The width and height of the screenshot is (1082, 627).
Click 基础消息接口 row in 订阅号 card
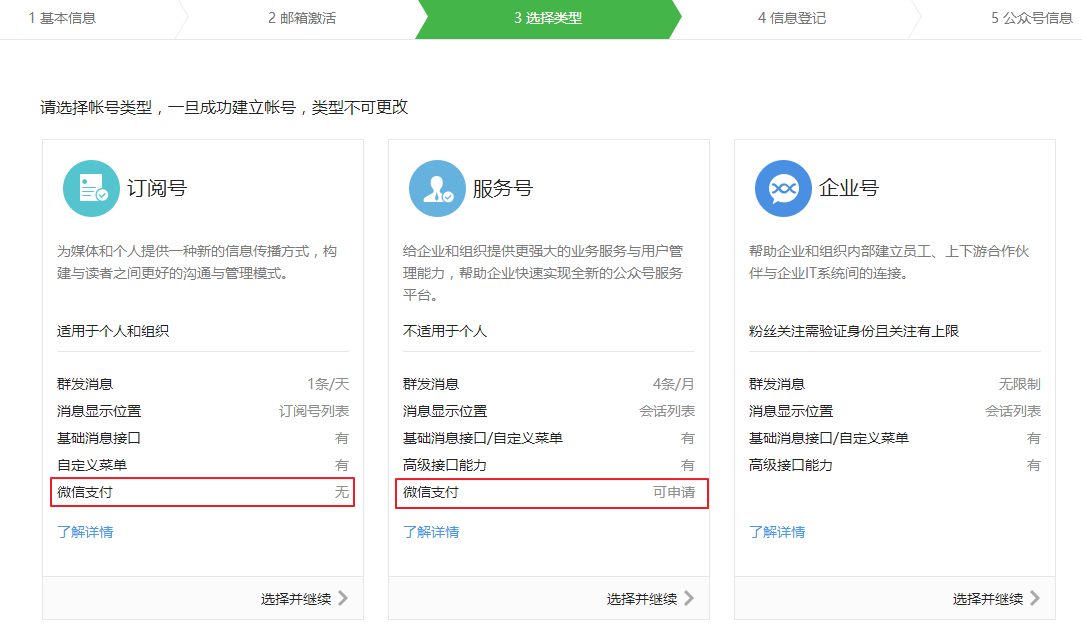coord(203,438)
